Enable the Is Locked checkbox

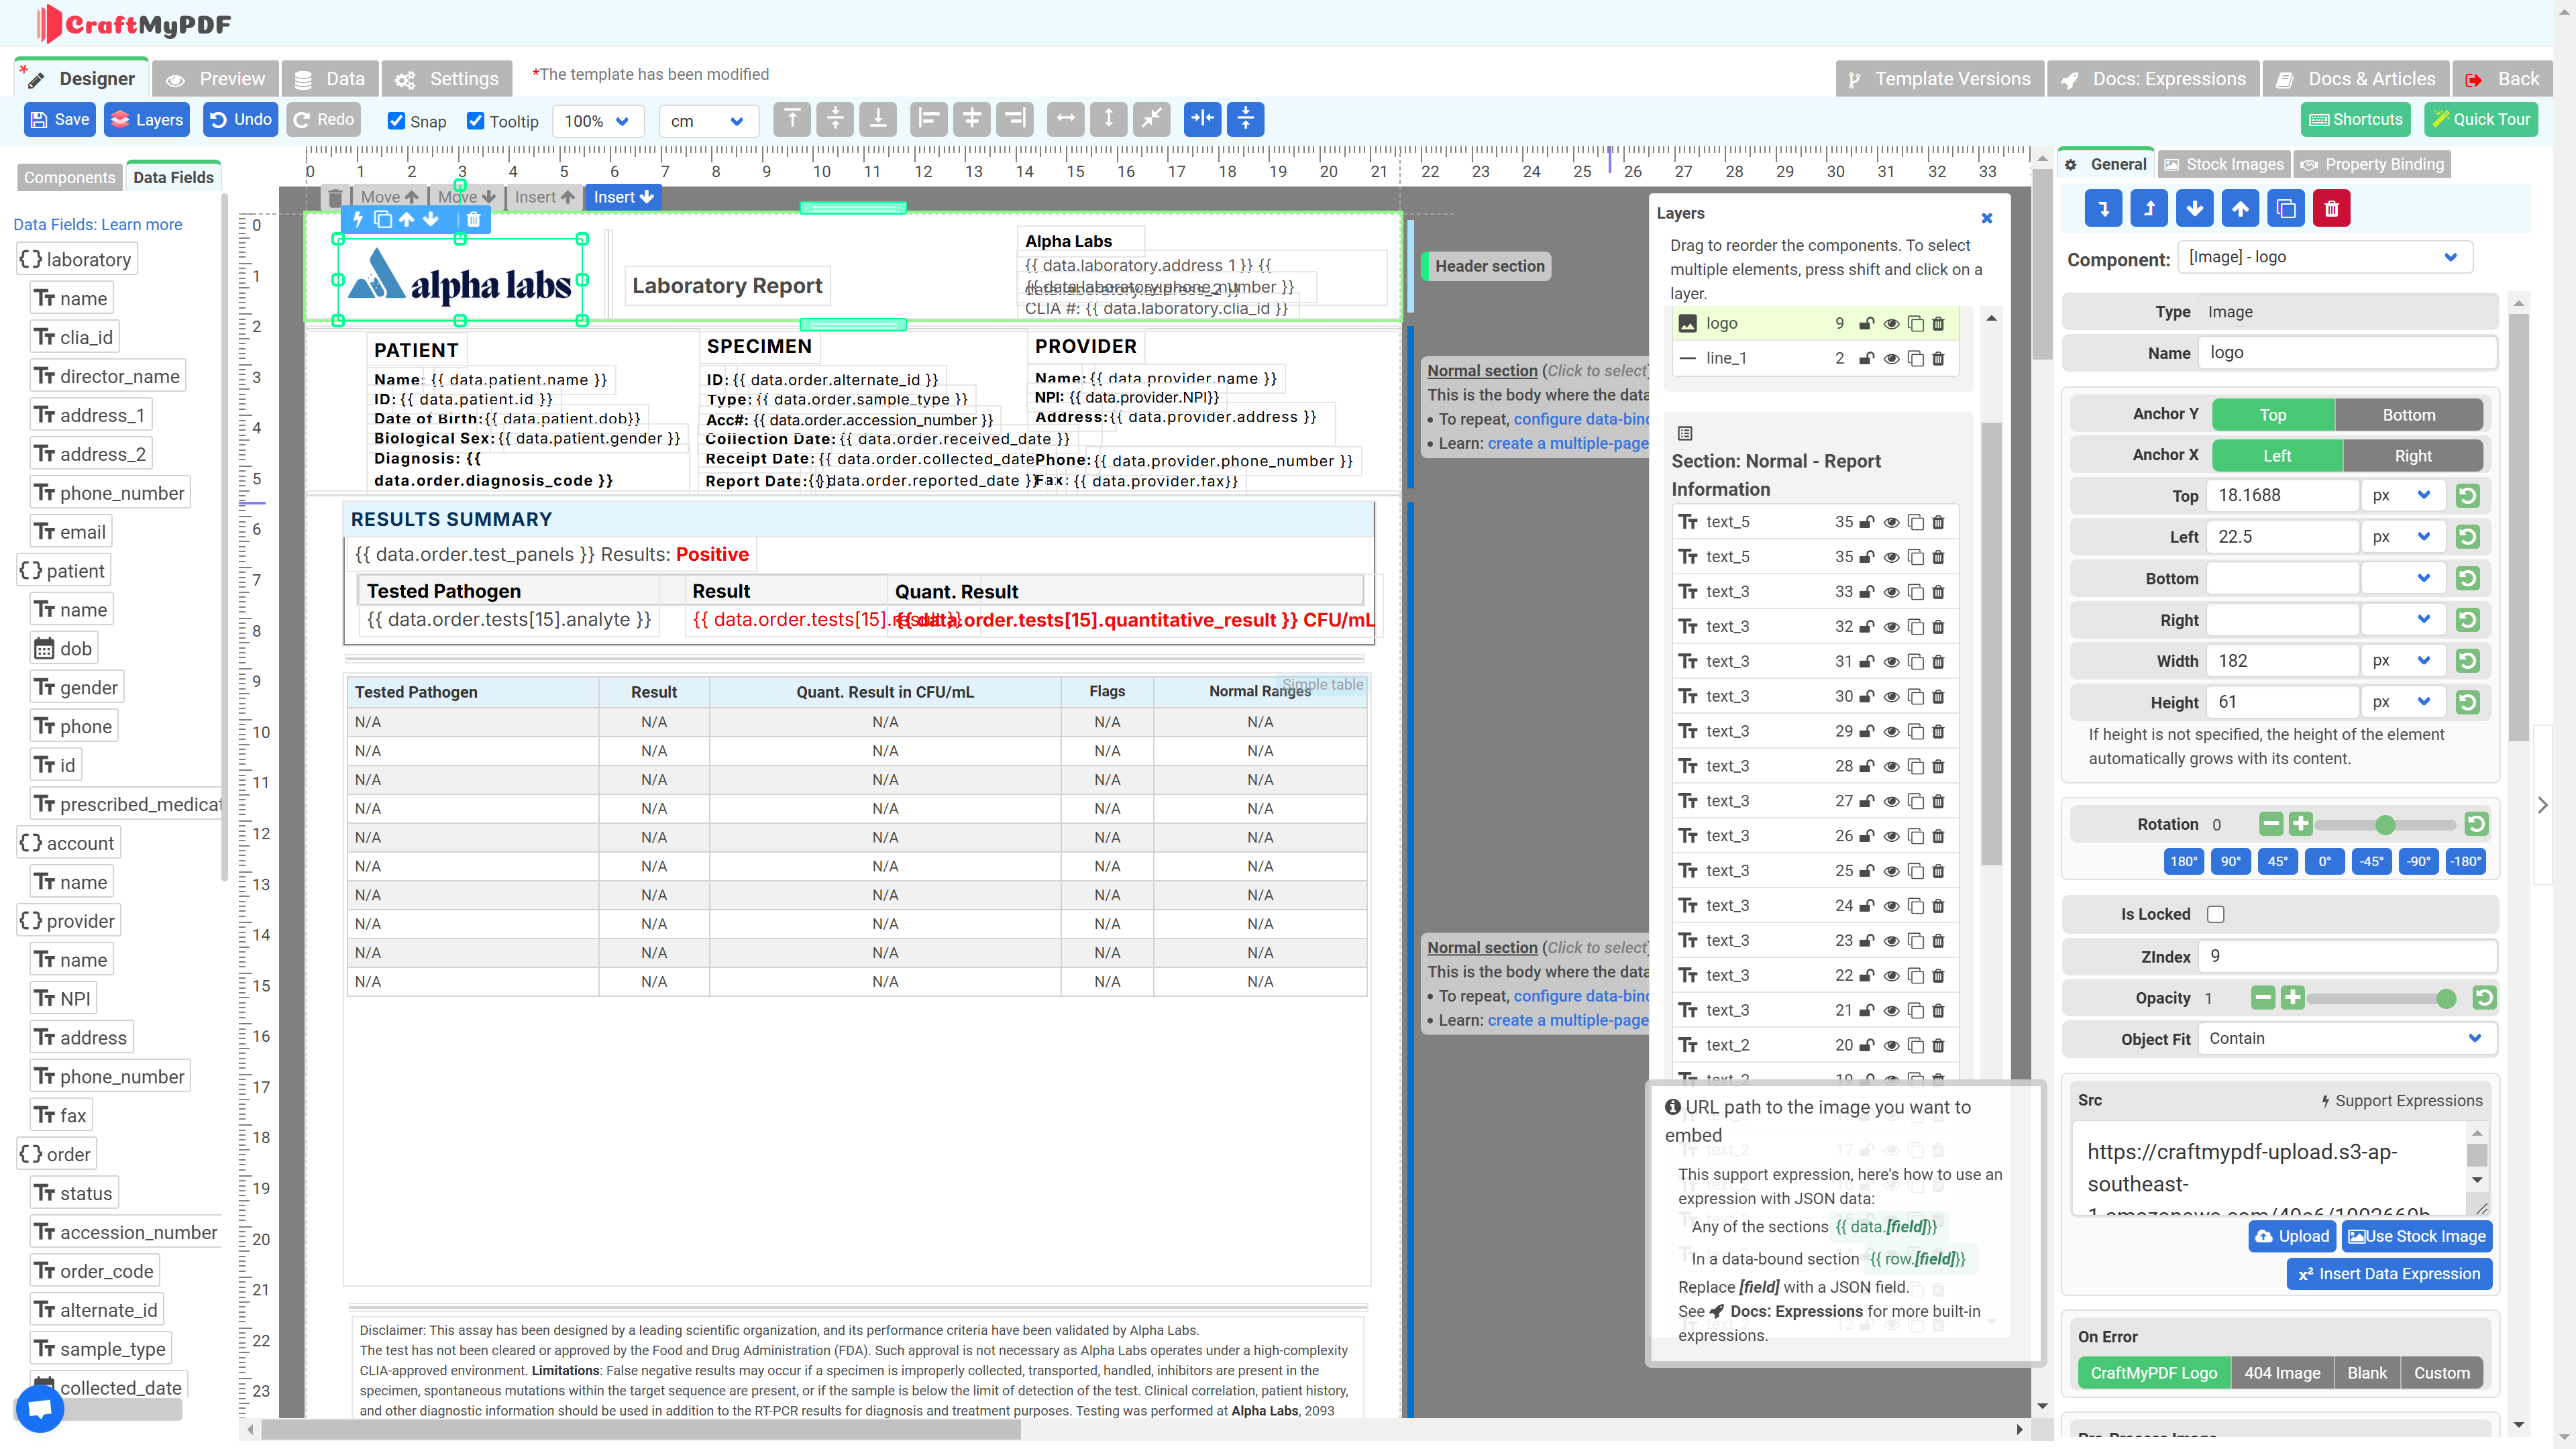coord(2216,914)
